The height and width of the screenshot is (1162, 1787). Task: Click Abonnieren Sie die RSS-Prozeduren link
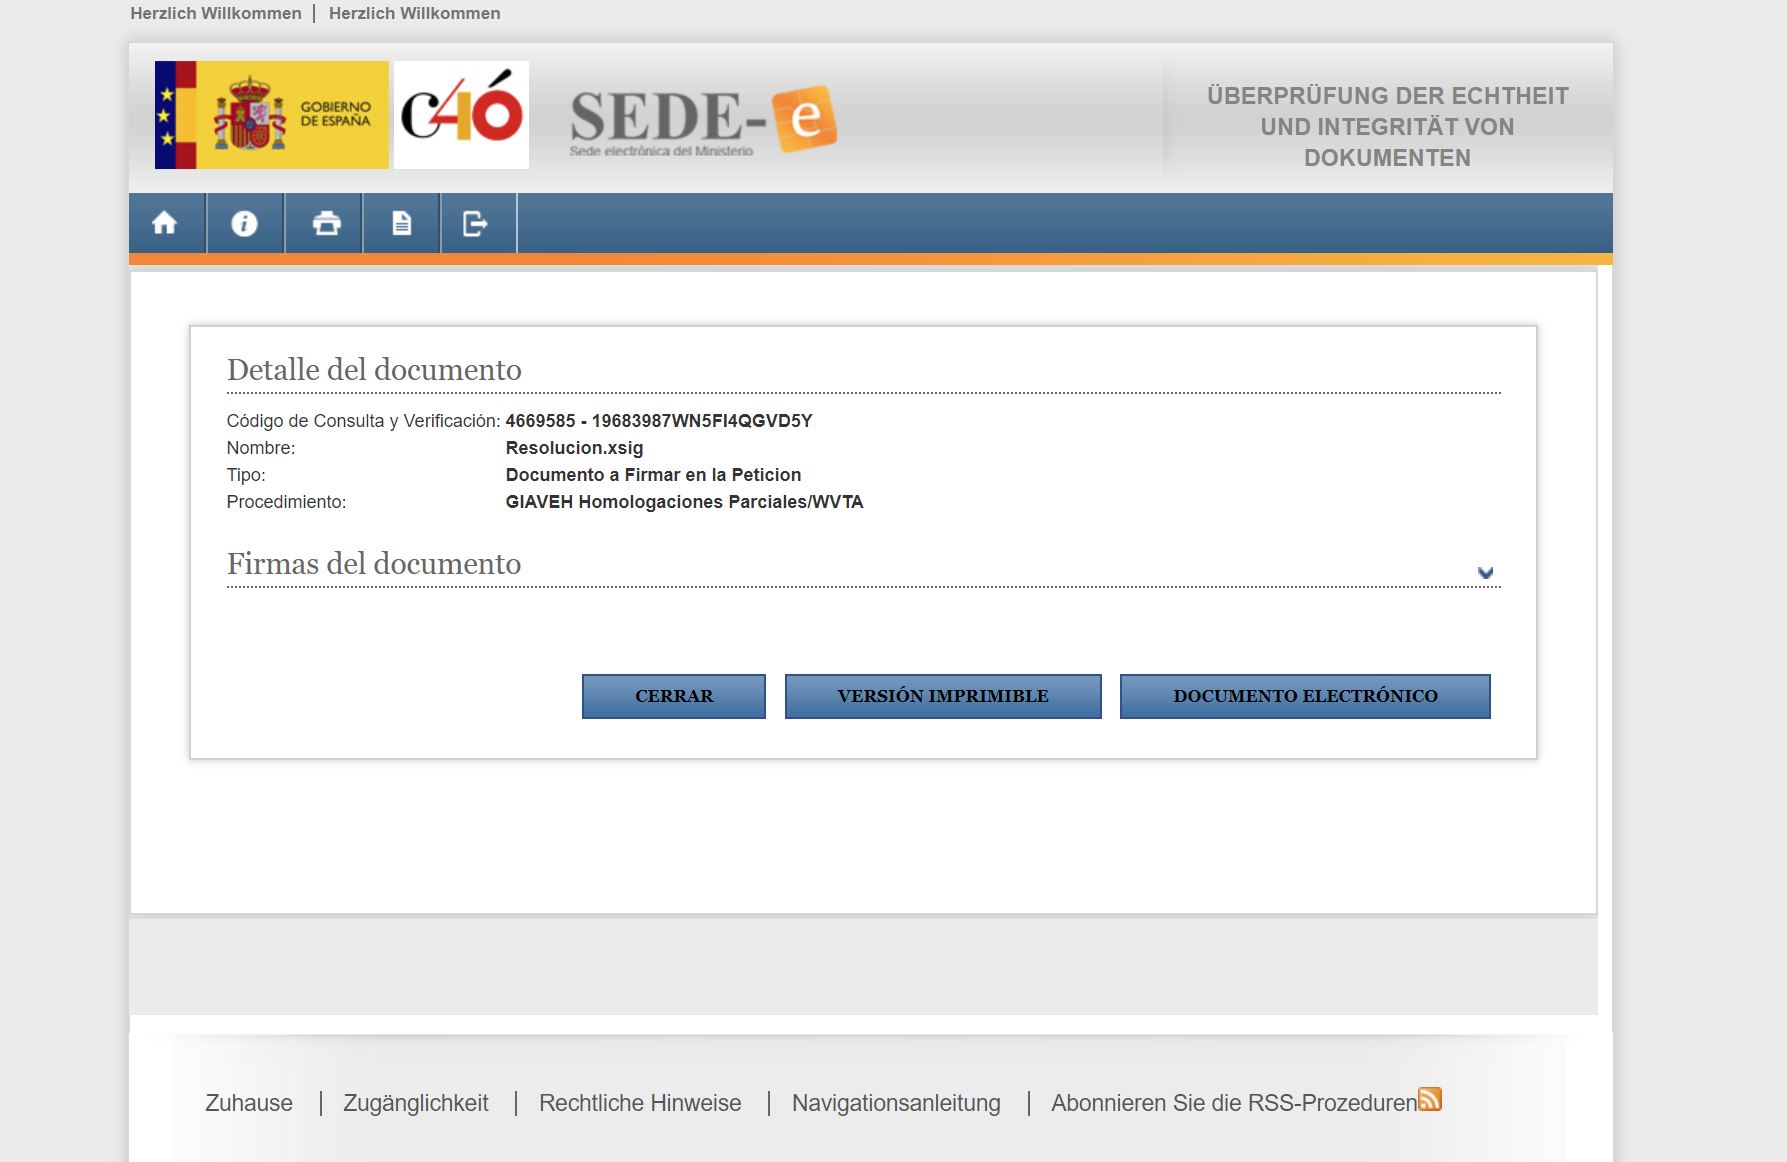(1233, 1103)
